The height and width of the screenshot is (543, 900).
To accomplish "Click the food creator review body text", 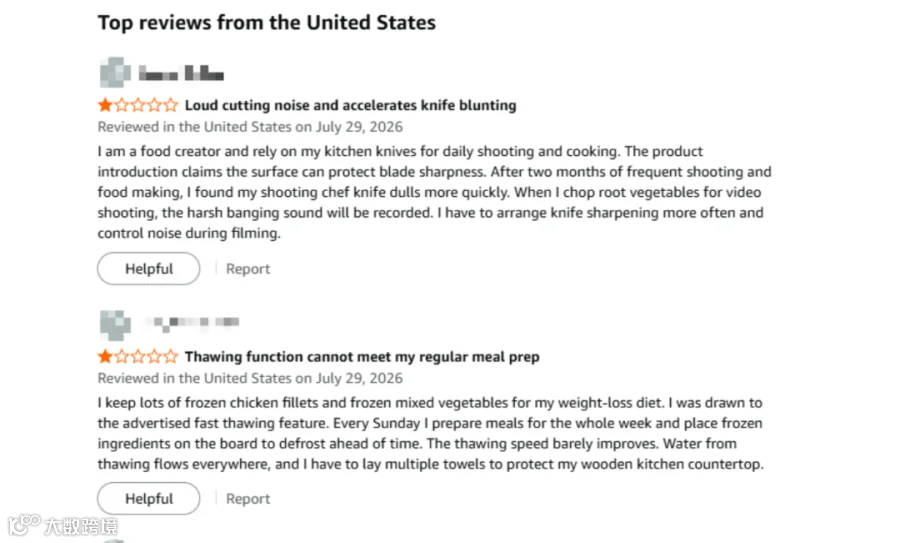I will 435,192.
